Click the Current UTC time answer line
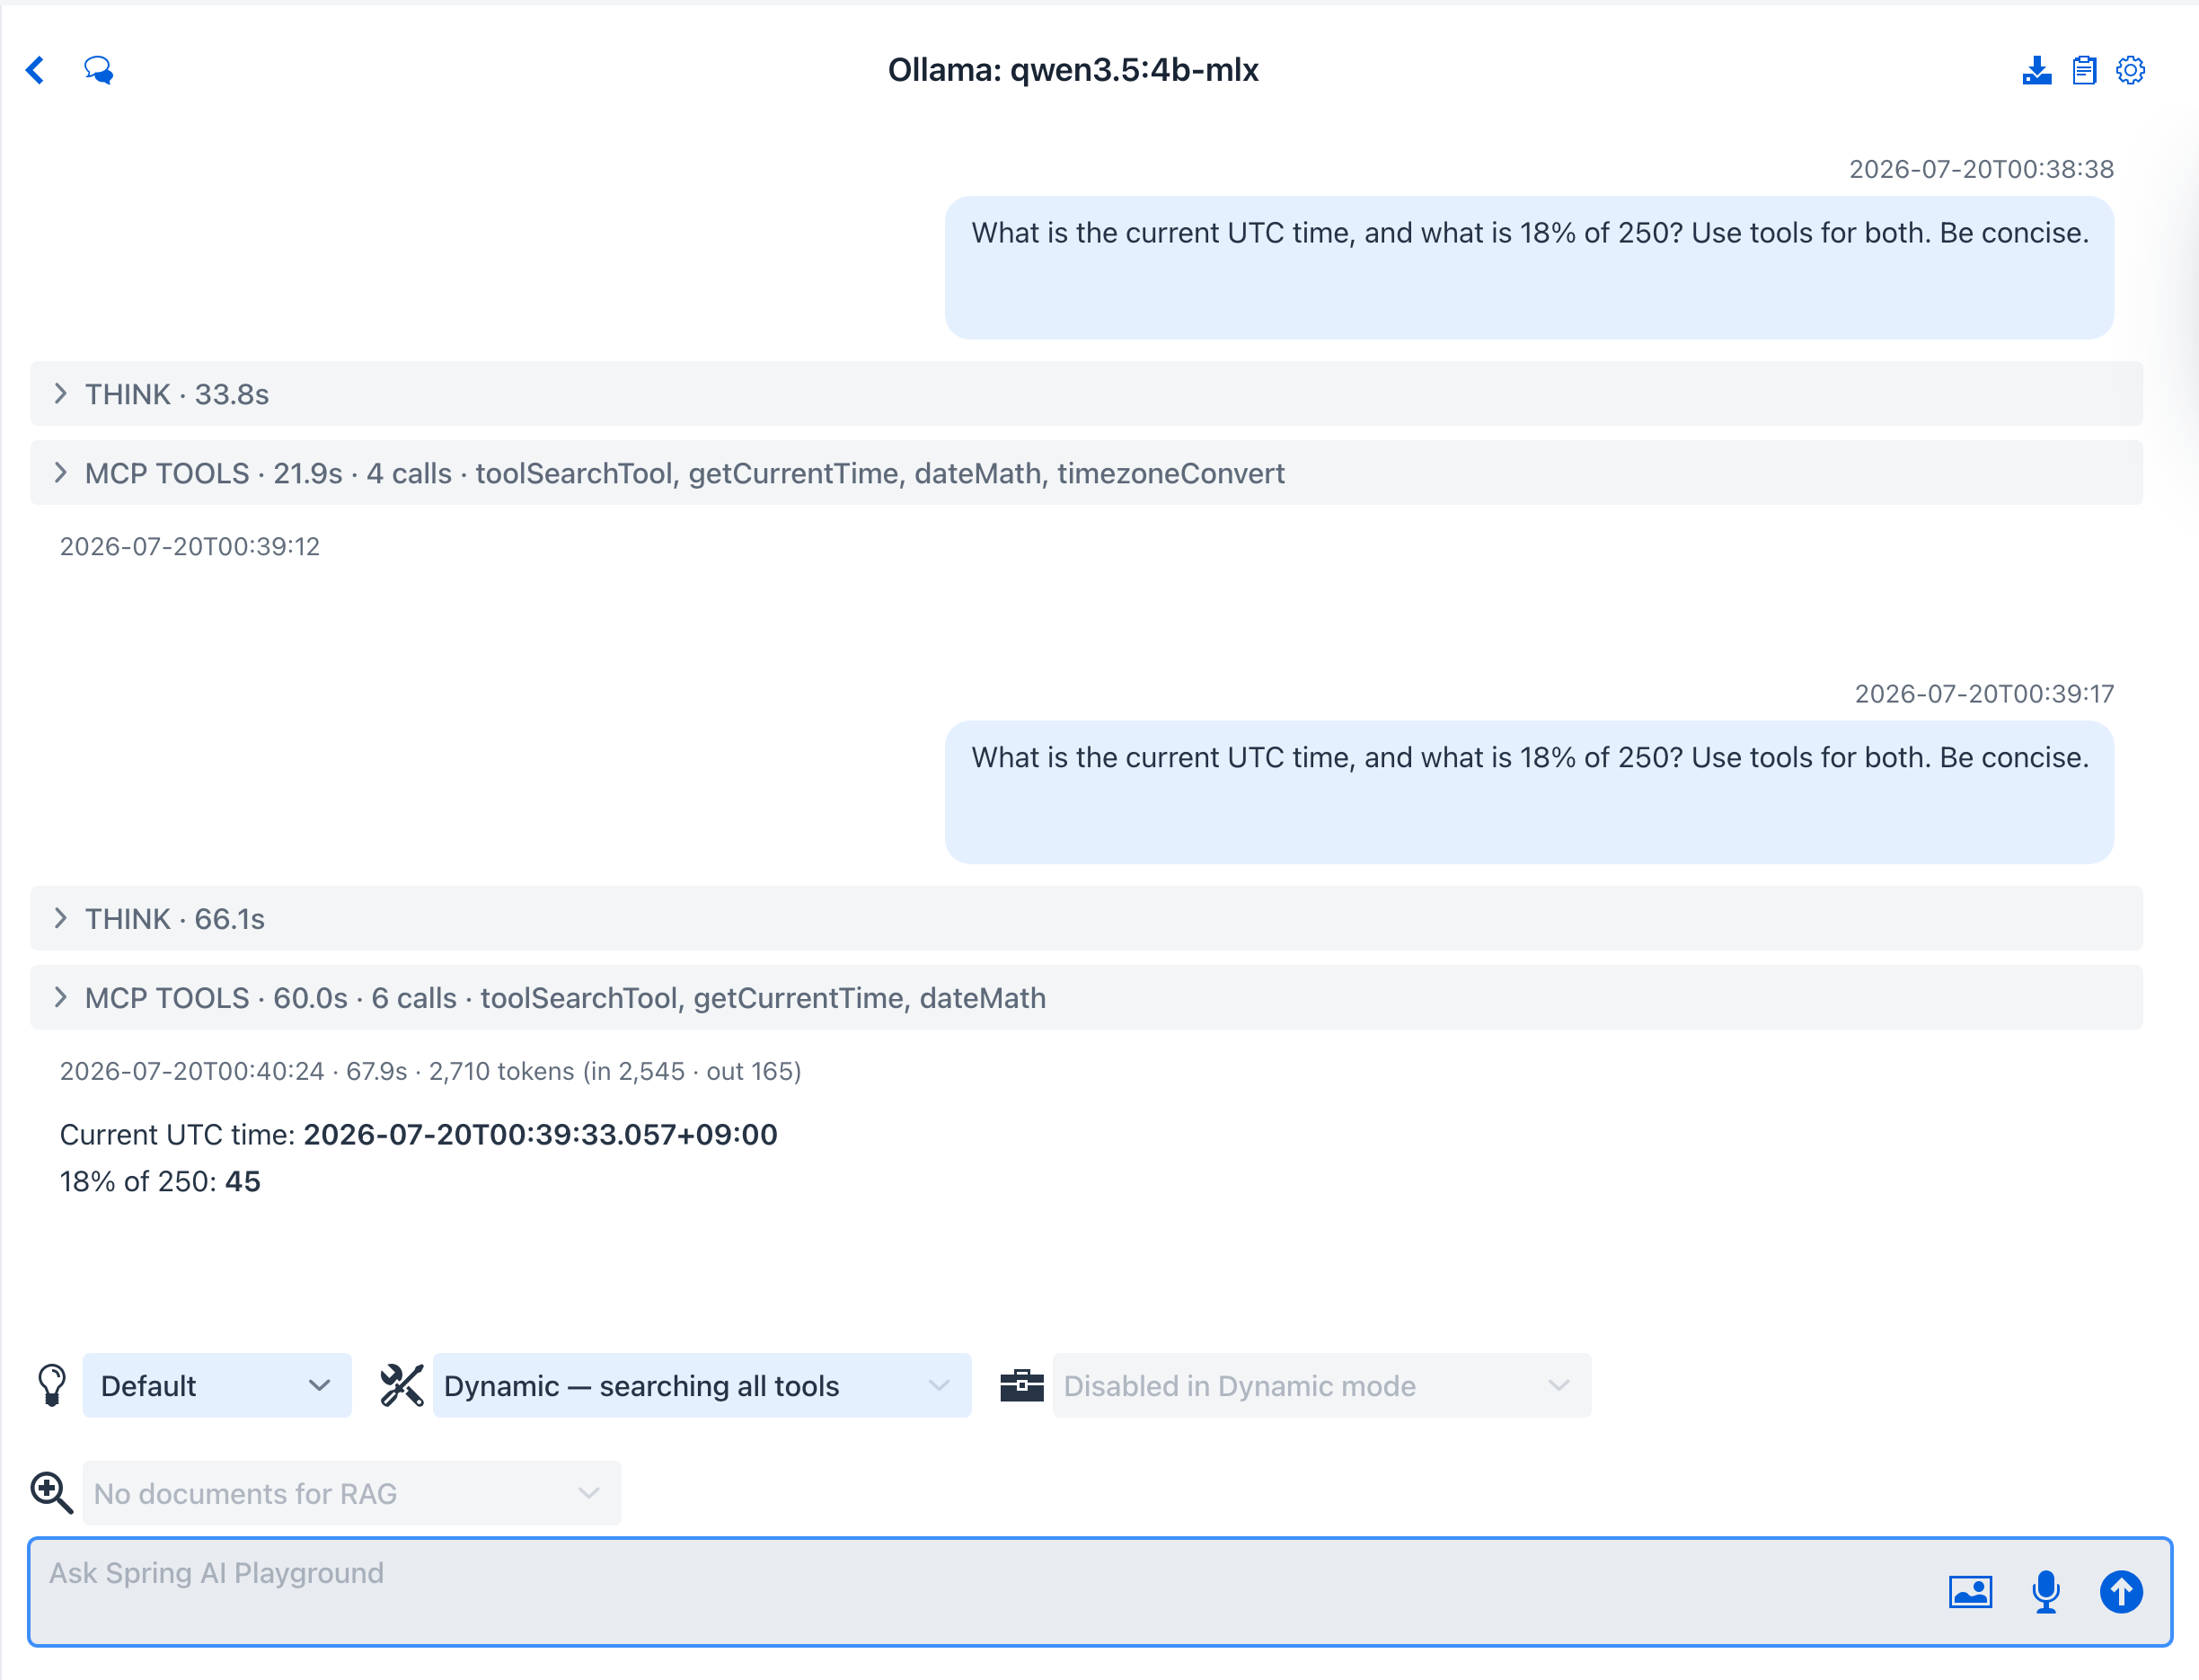 pyautogui.click(x=418, y=1134)
